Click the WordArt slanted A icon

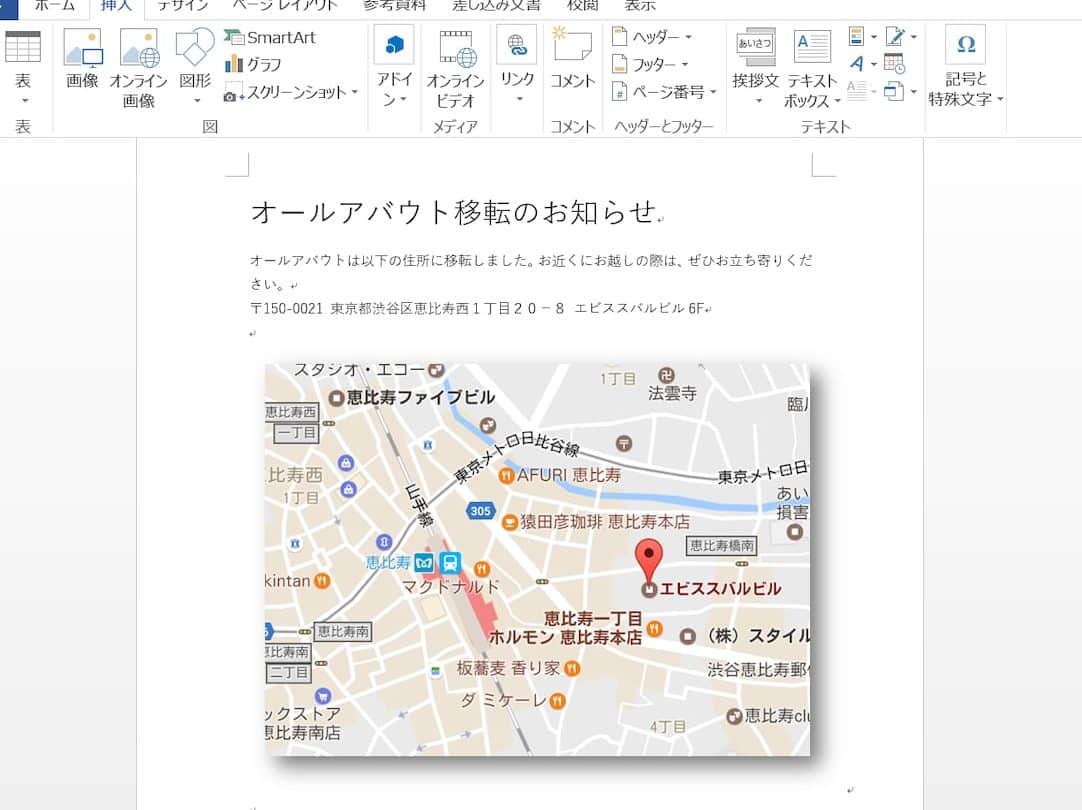[x=857, y=64]
